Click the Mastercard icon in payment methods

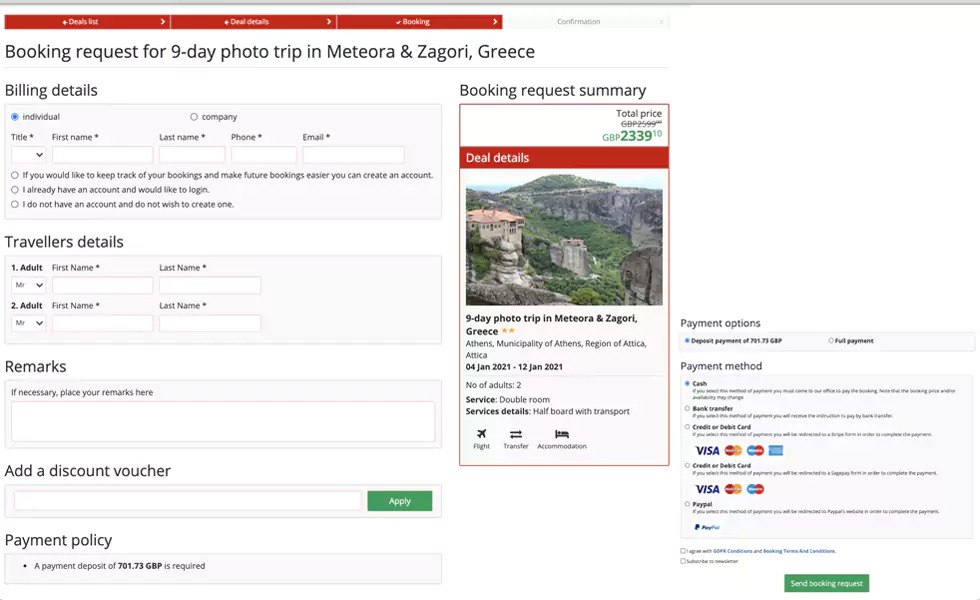coord(732,451)
